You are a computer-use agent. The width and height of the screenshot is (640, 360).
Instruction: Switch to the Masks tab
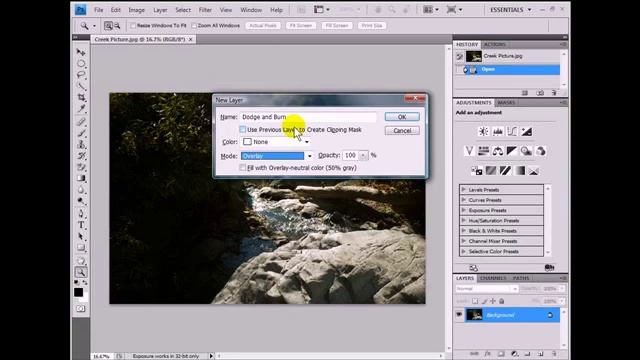tap(506, 102)
